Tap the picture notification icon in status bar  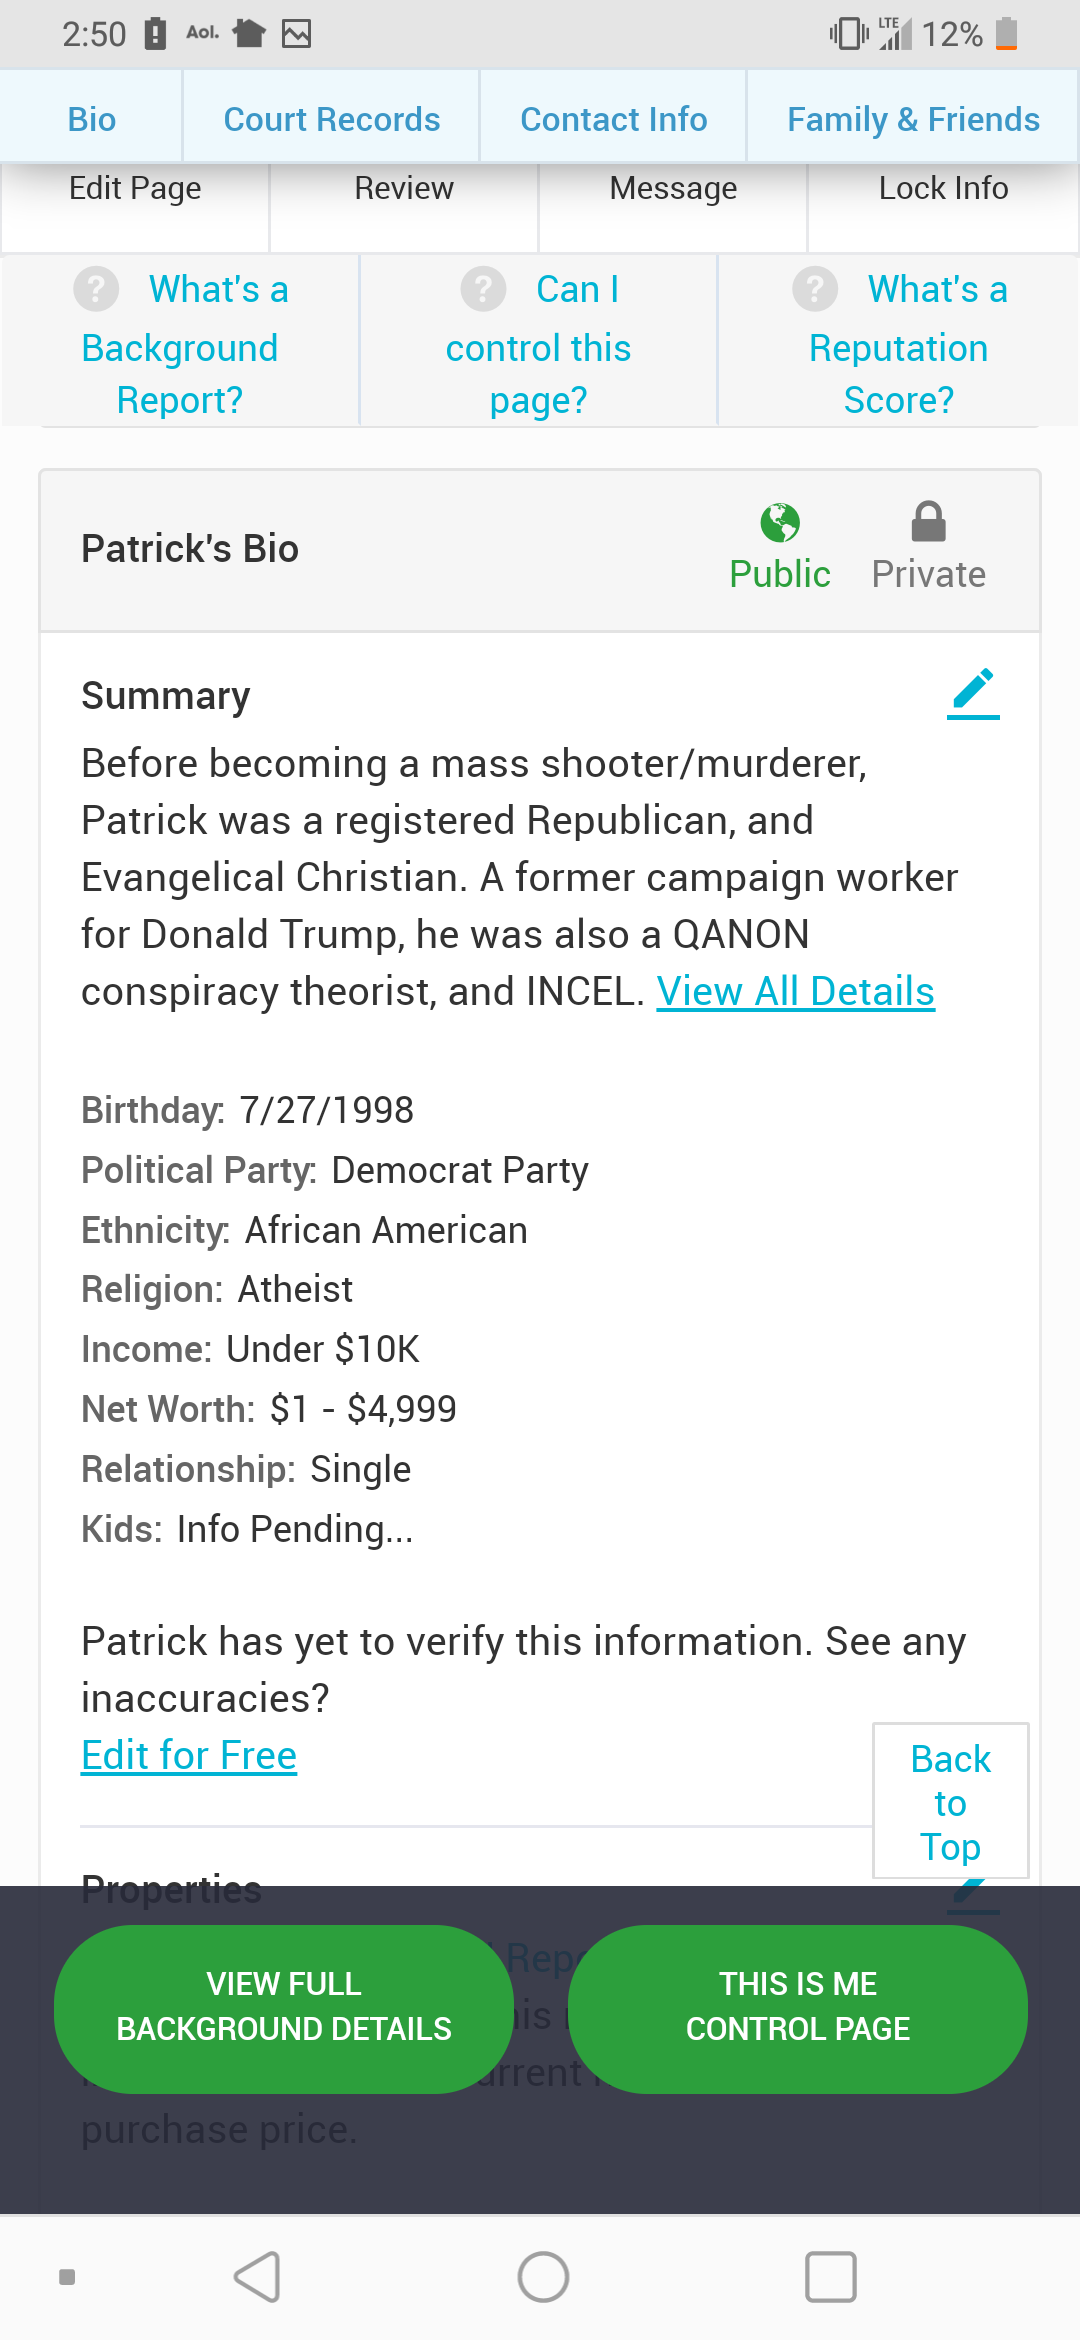tap(296, 34)
